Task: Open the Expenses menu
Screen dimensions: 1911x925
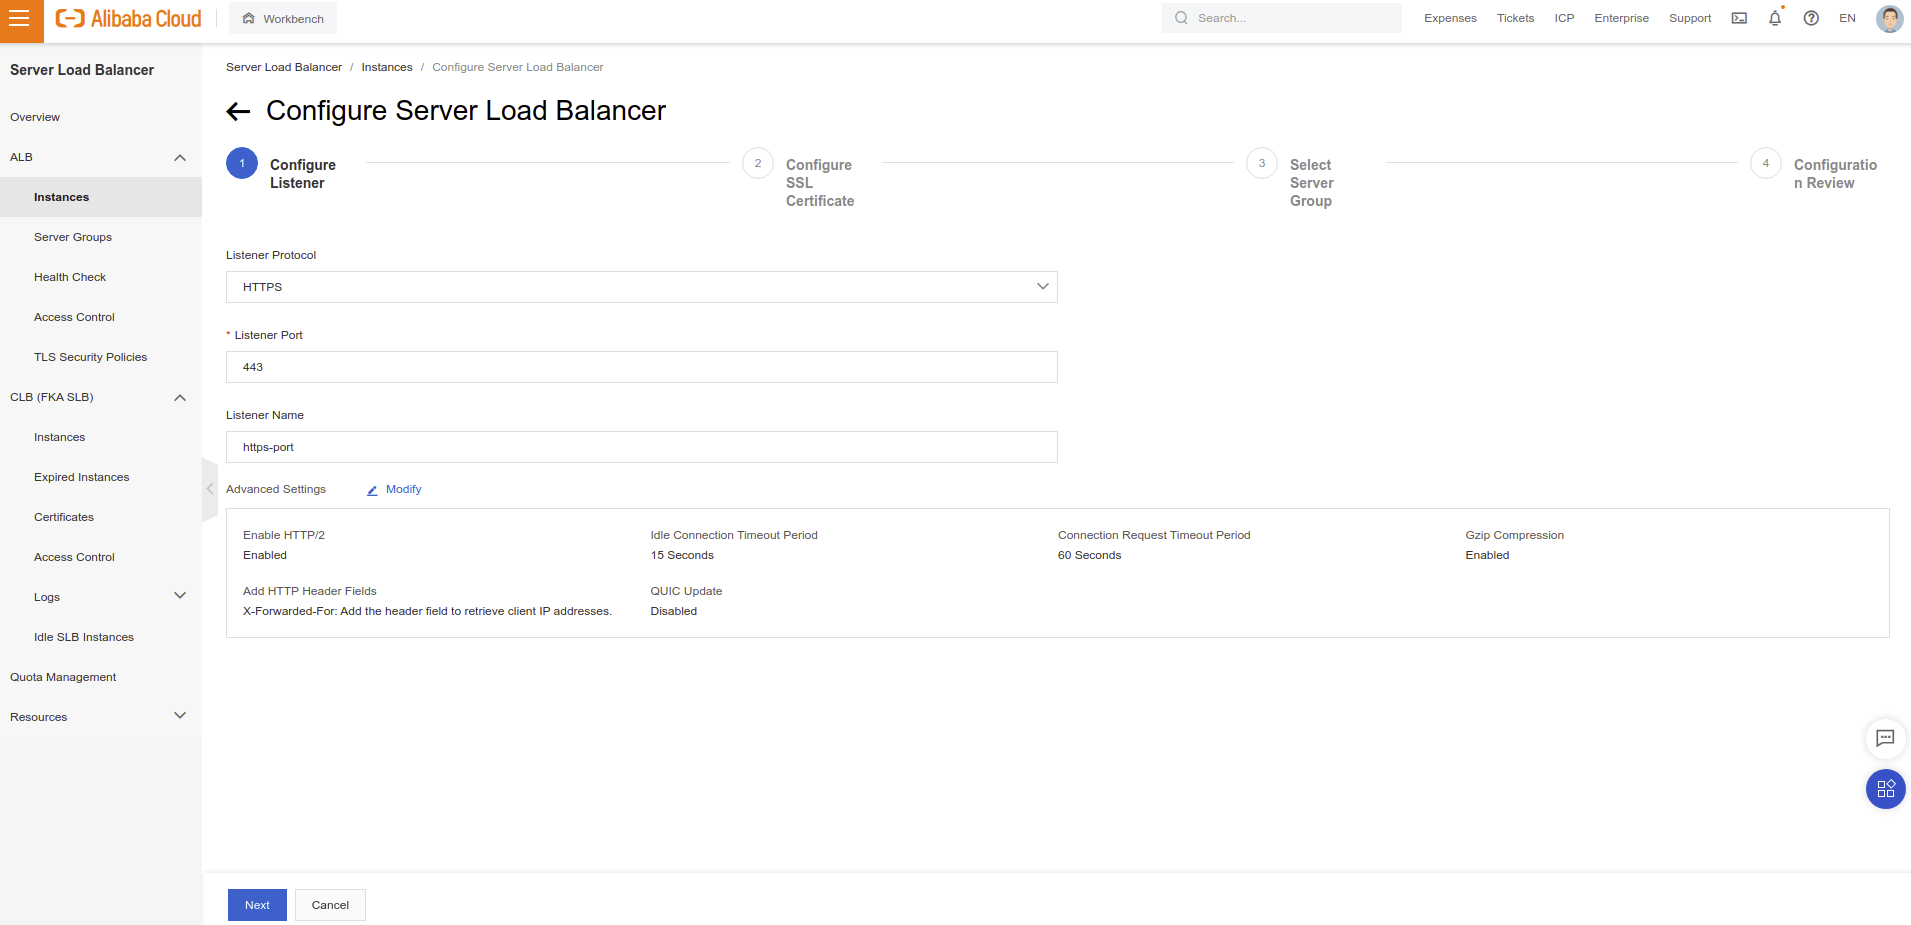Action: coord(1450,18)
